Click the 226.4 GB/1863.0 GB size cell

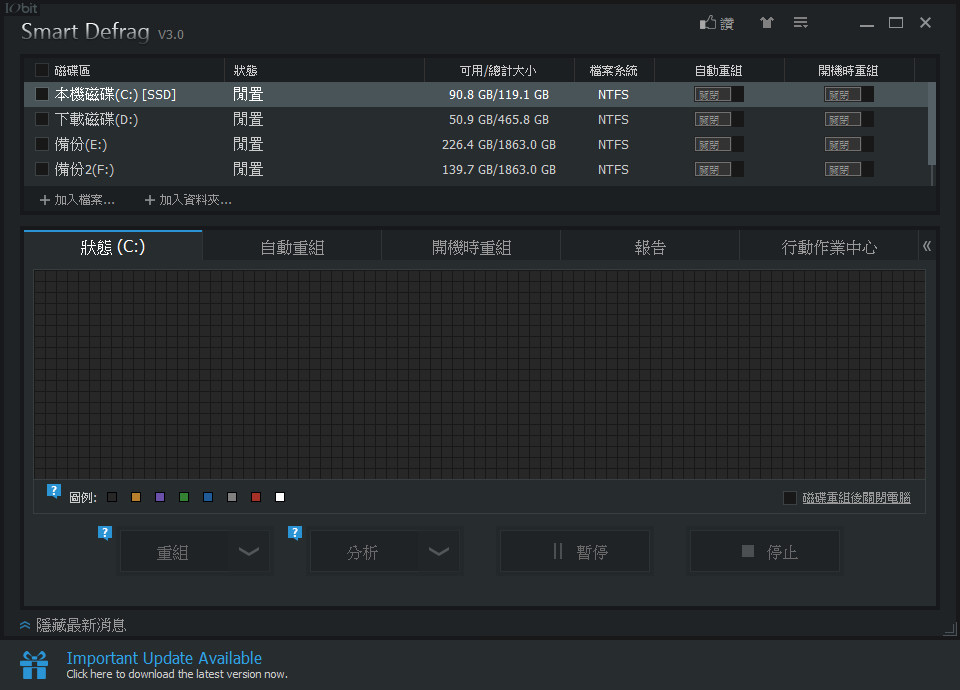tap(499, 144)
